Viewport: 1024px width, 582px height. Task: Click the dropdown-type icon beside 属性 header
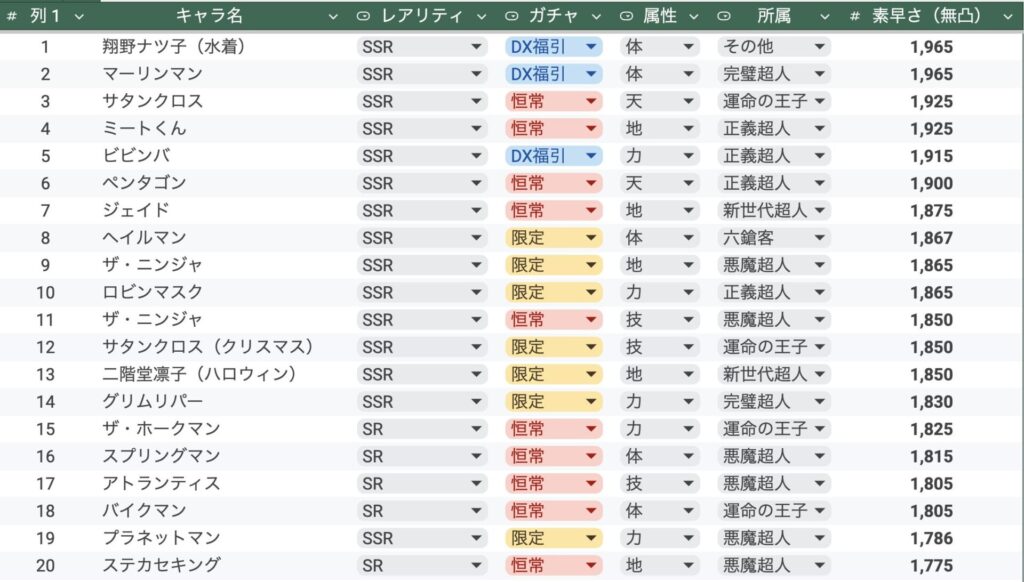click(x=627, y=17)
